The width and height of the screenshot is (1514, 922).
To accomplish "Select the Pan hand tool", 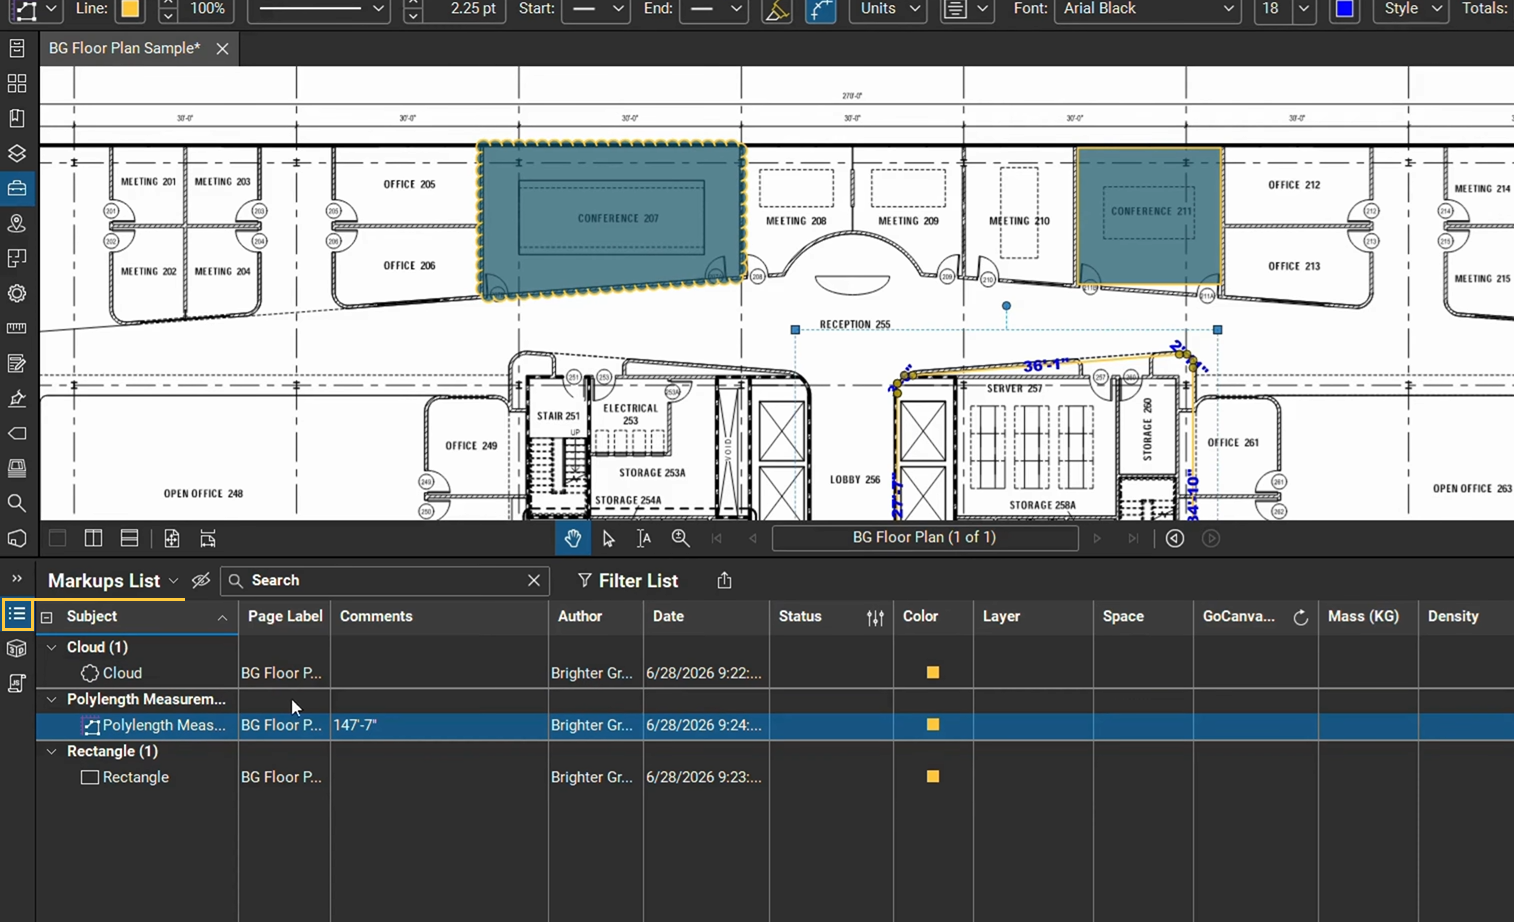I will 572,538.
